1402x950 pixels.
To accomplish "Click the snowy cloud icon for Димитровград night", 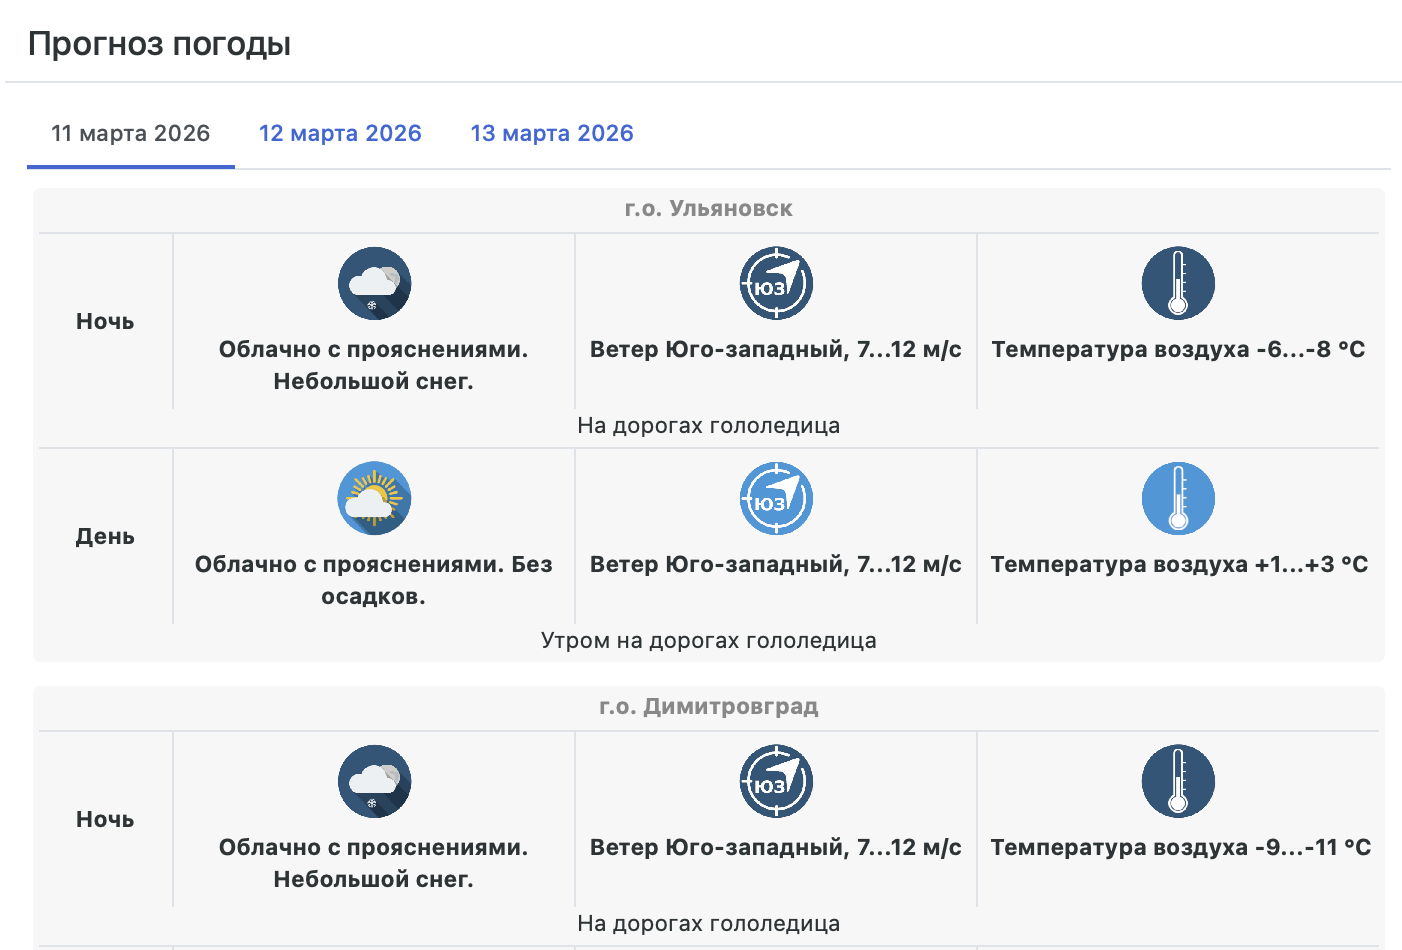I will pyautogui.click(x=374, y=781).
